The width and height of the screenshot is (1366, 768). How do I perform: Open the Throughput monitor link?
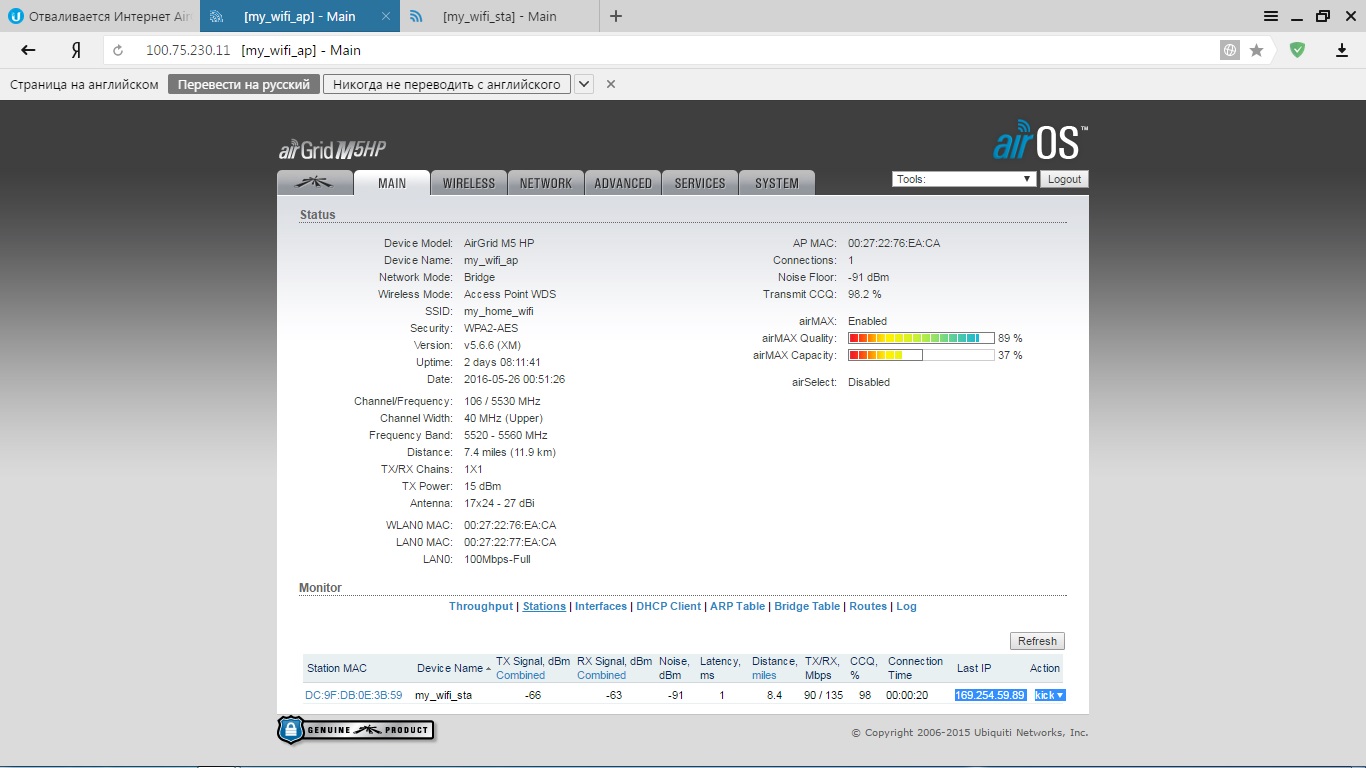pos(481,606)
